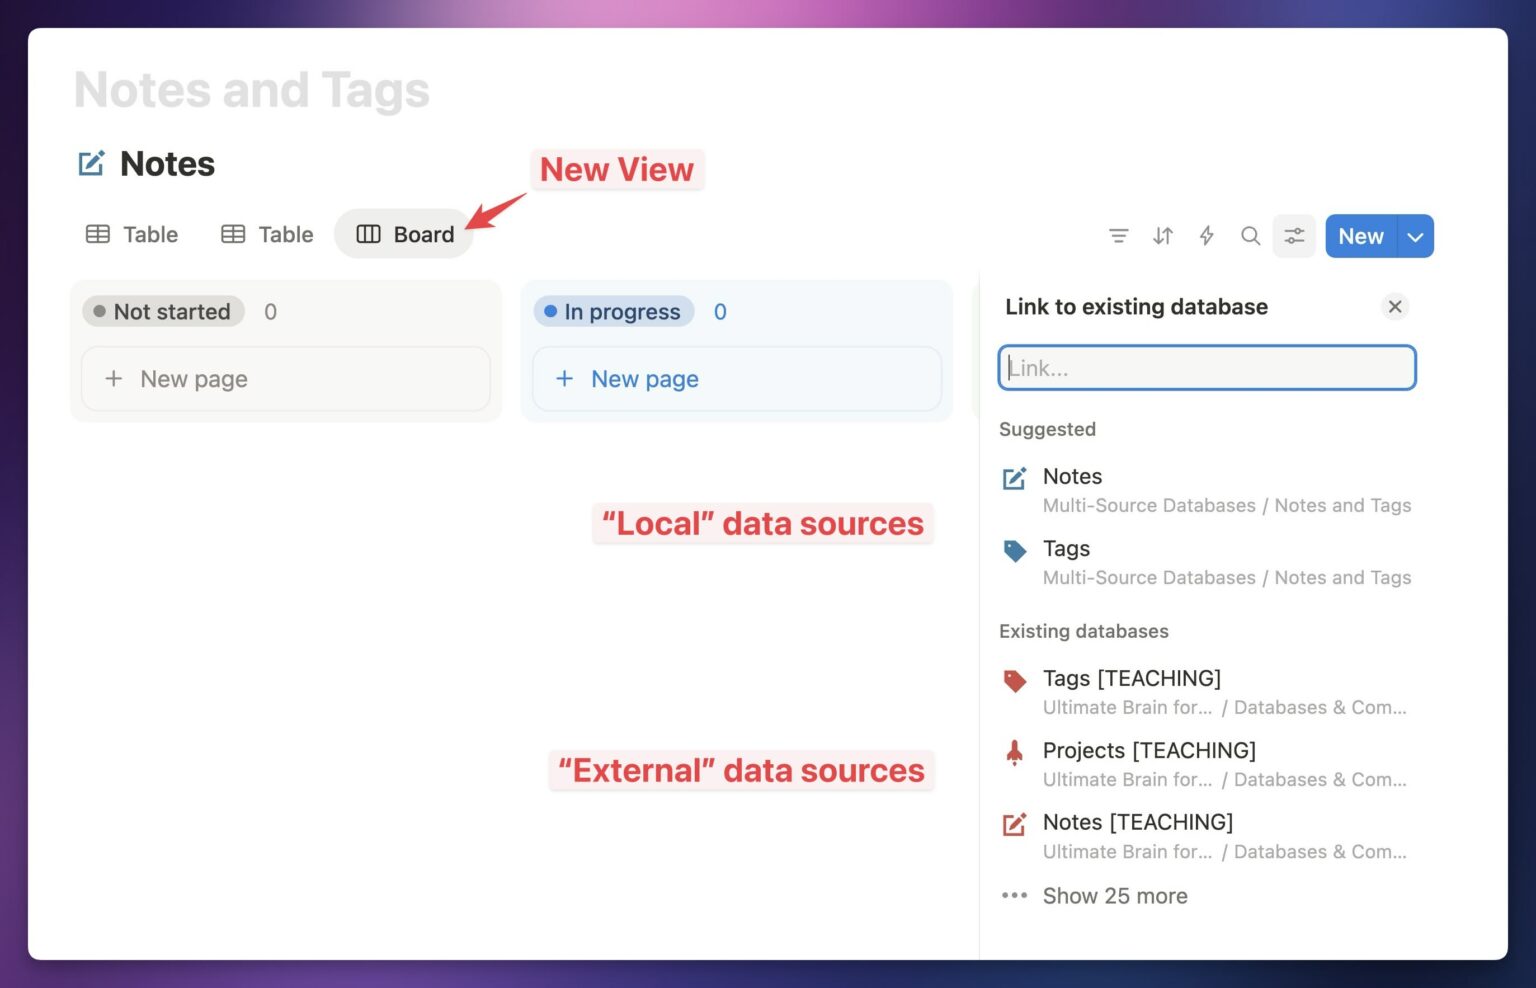Show 25 more existing databases

click(1095, 896)
